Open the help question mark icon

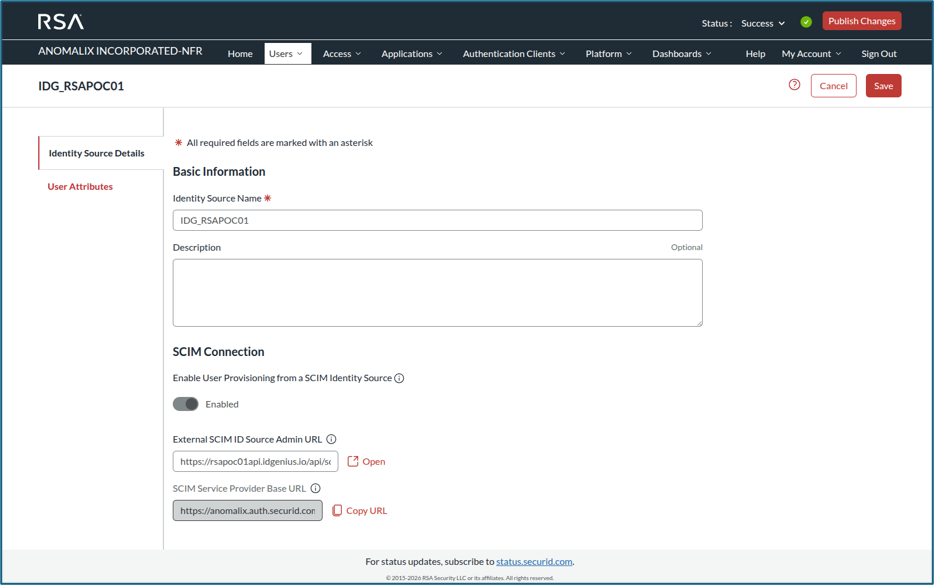click(x=794, y=85)
